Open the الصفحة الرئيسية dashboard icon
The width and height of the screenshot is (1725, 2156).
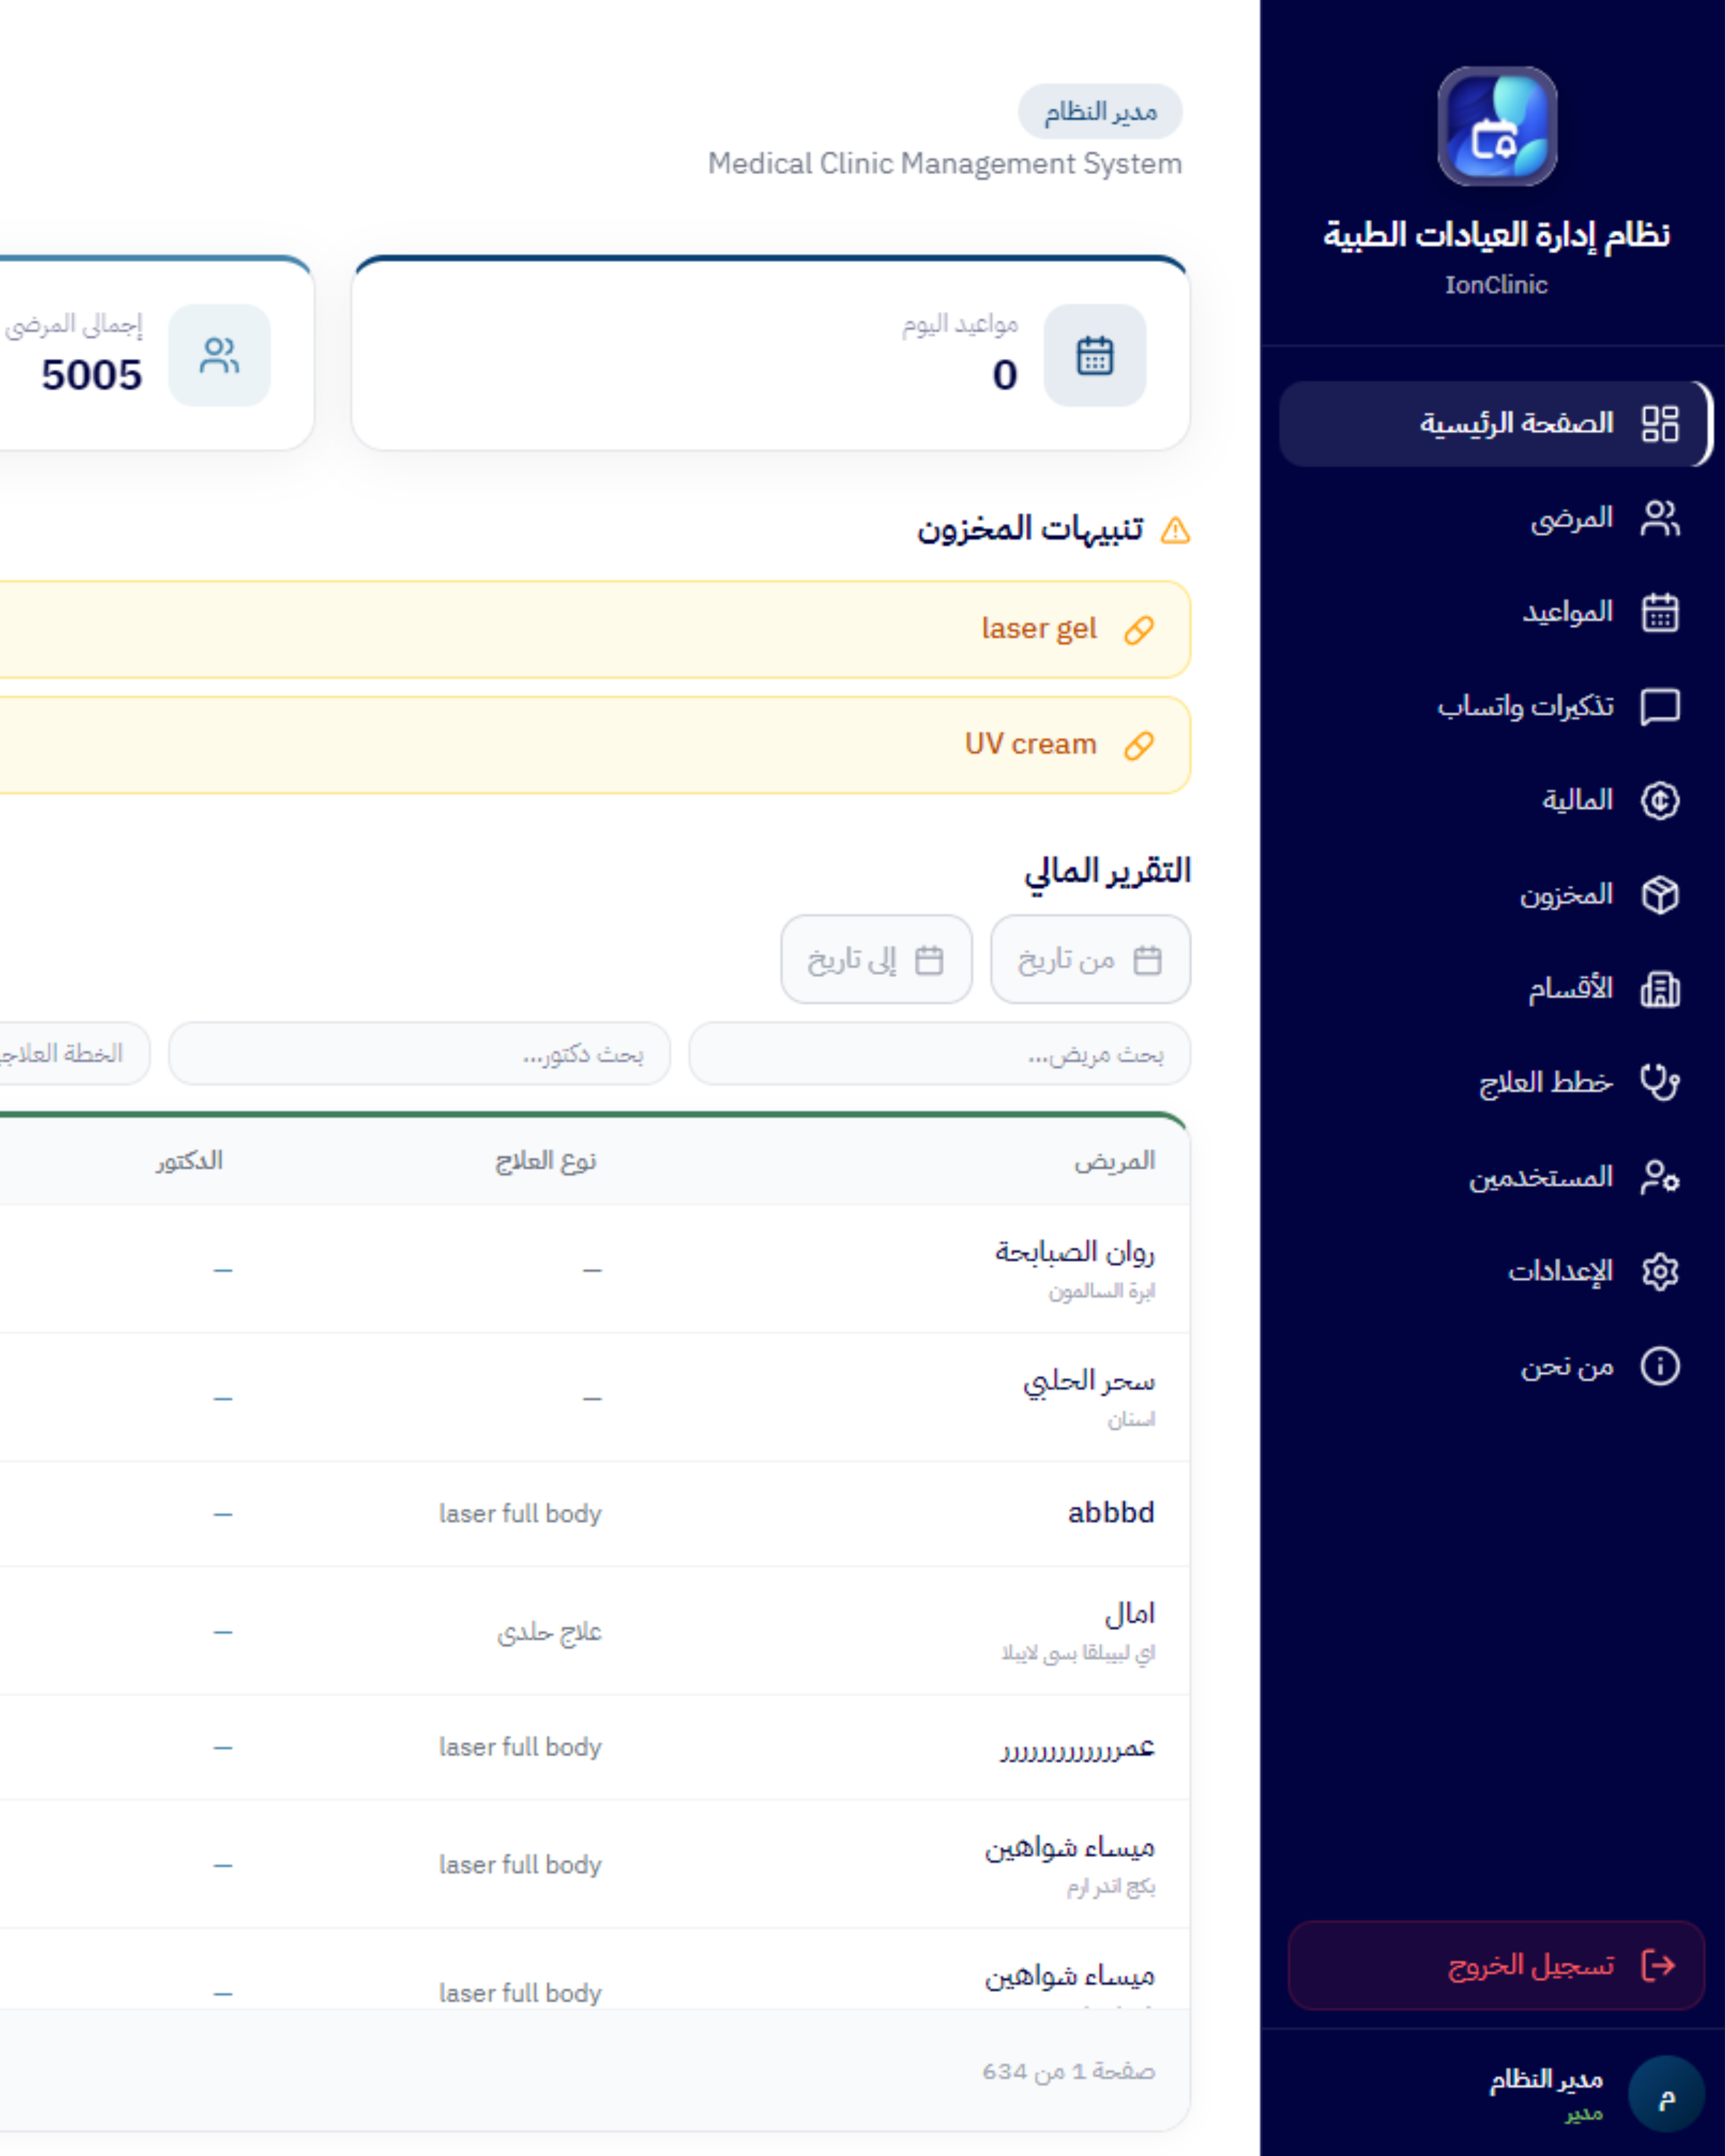[x=1660, y=423]
